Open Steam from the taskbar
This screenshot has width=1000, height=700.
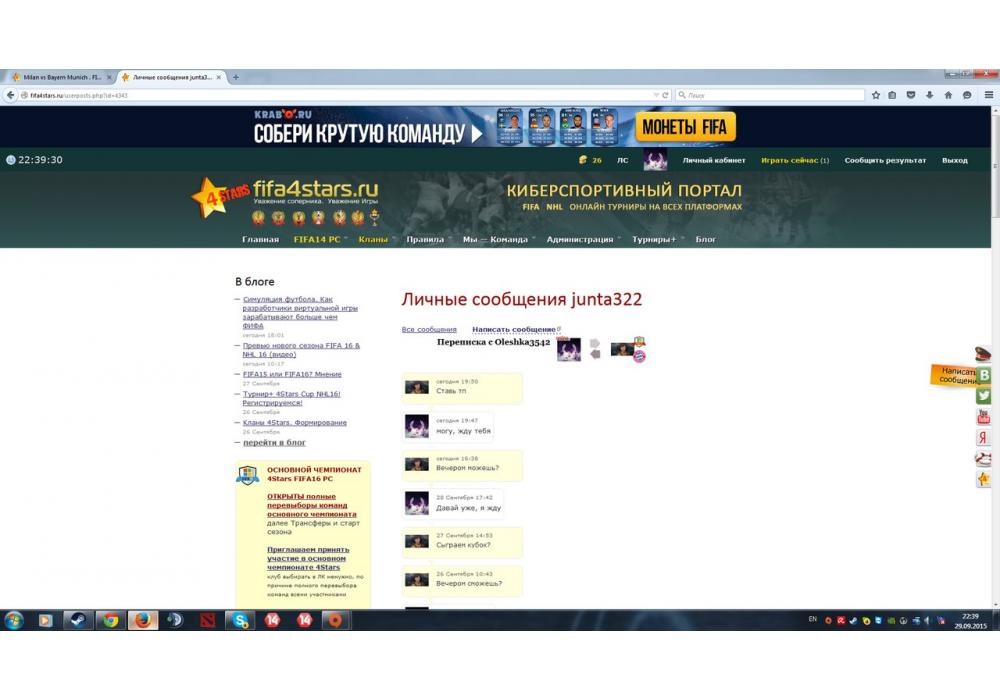pyautogui.click(x=77, y=620)
